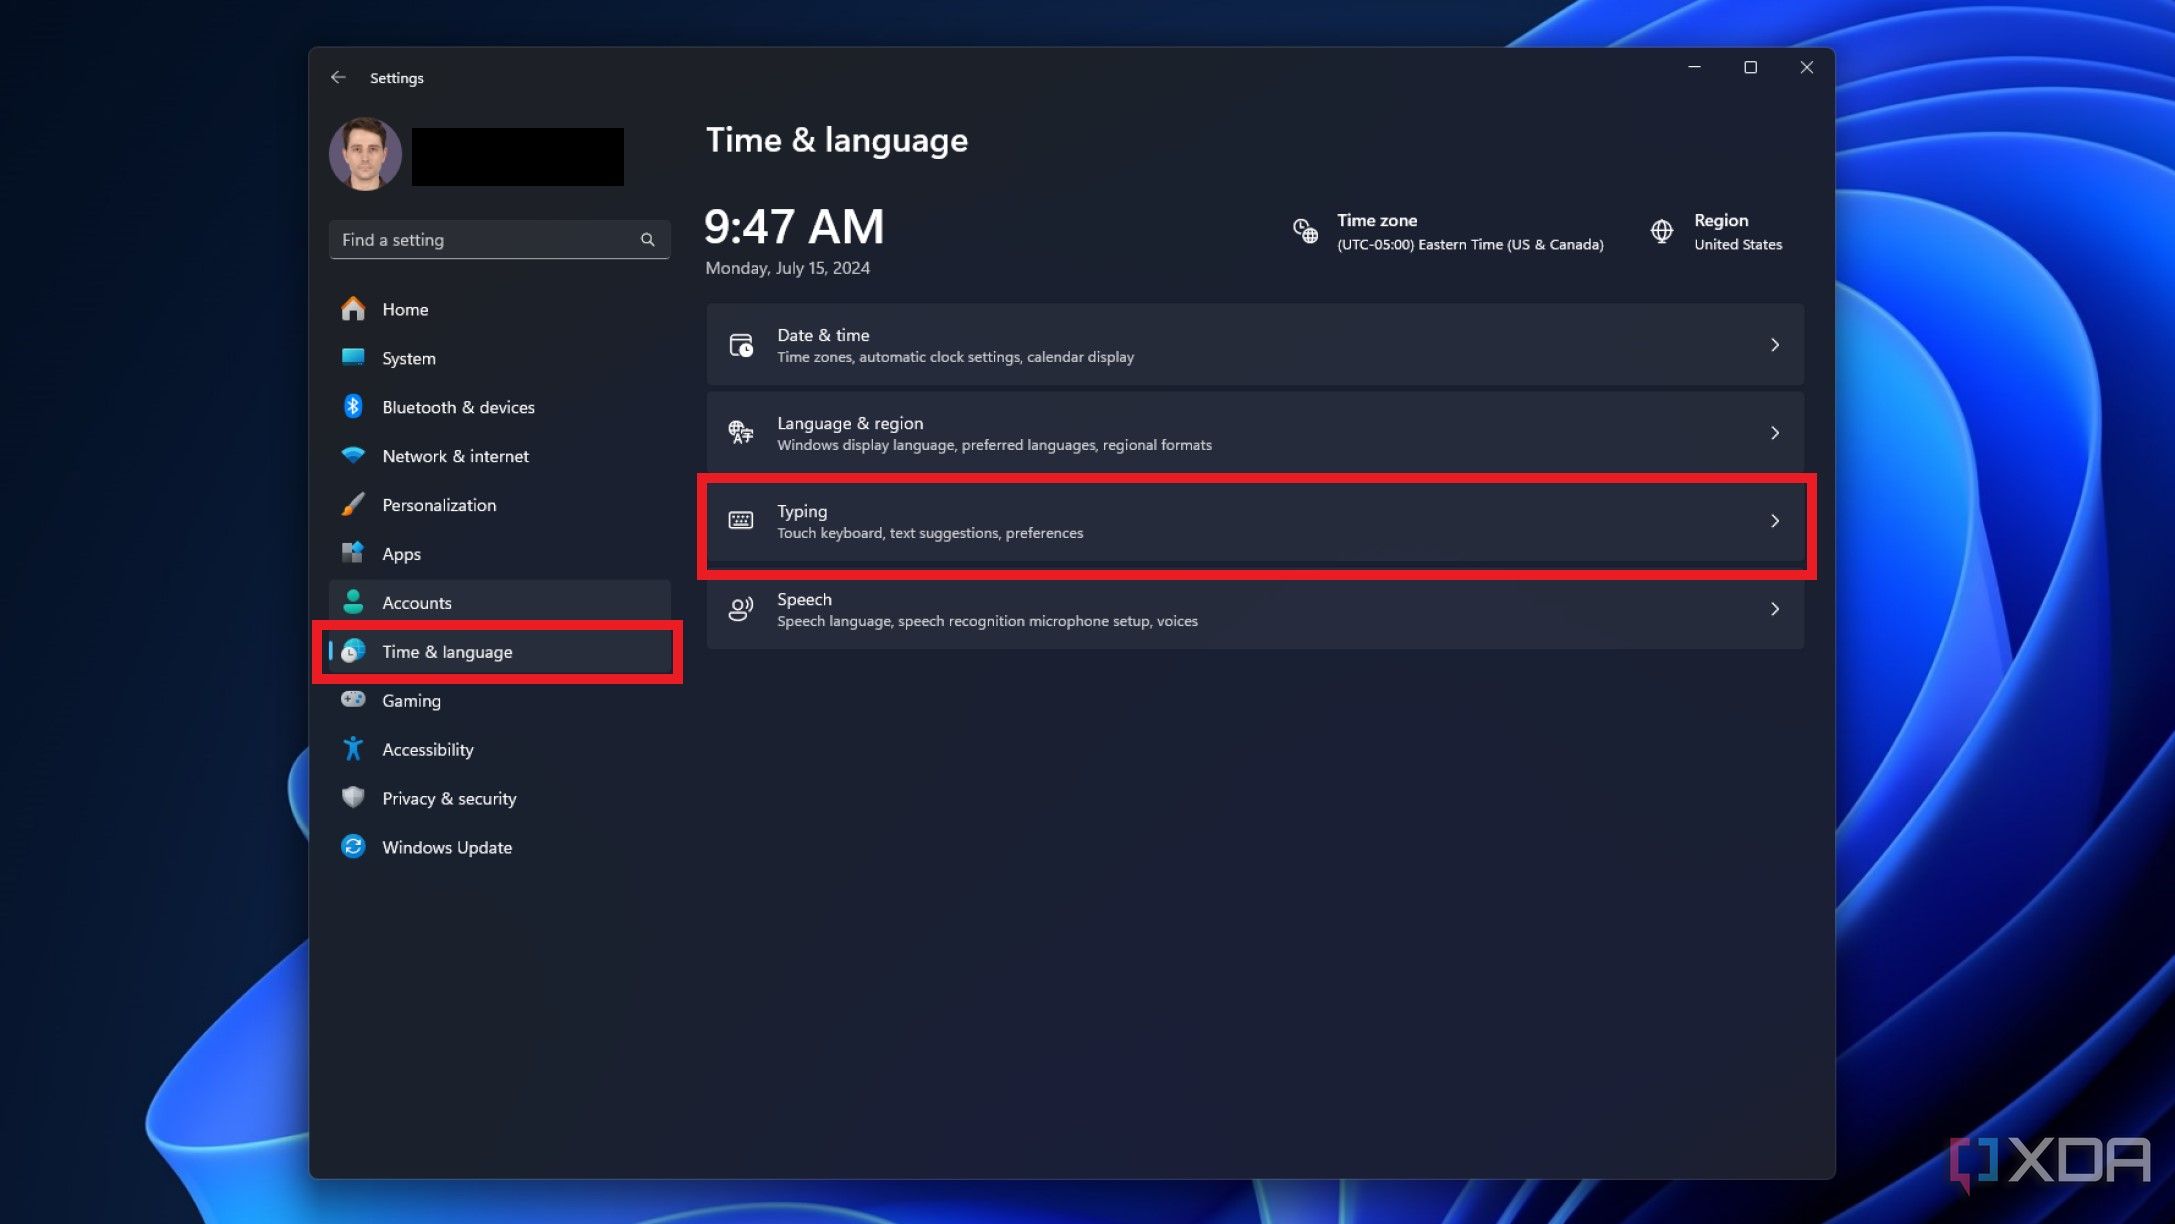The width and height of the screenshot is (2175, 1224).
Task: Click the Privacy & security shield icon
Action: click(353, 797)
